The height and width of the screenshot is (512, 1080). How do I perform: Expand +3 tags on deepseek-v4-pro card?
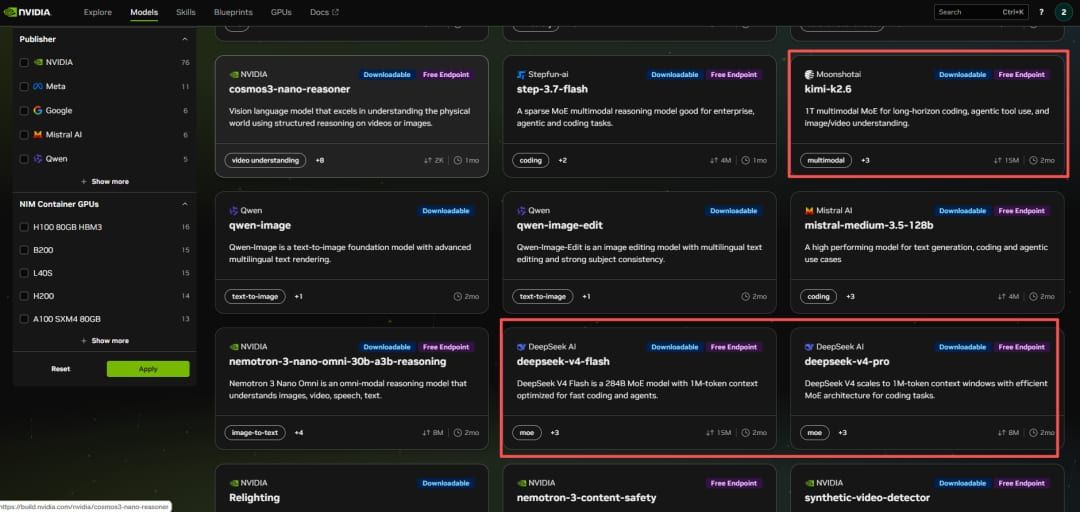842,433
